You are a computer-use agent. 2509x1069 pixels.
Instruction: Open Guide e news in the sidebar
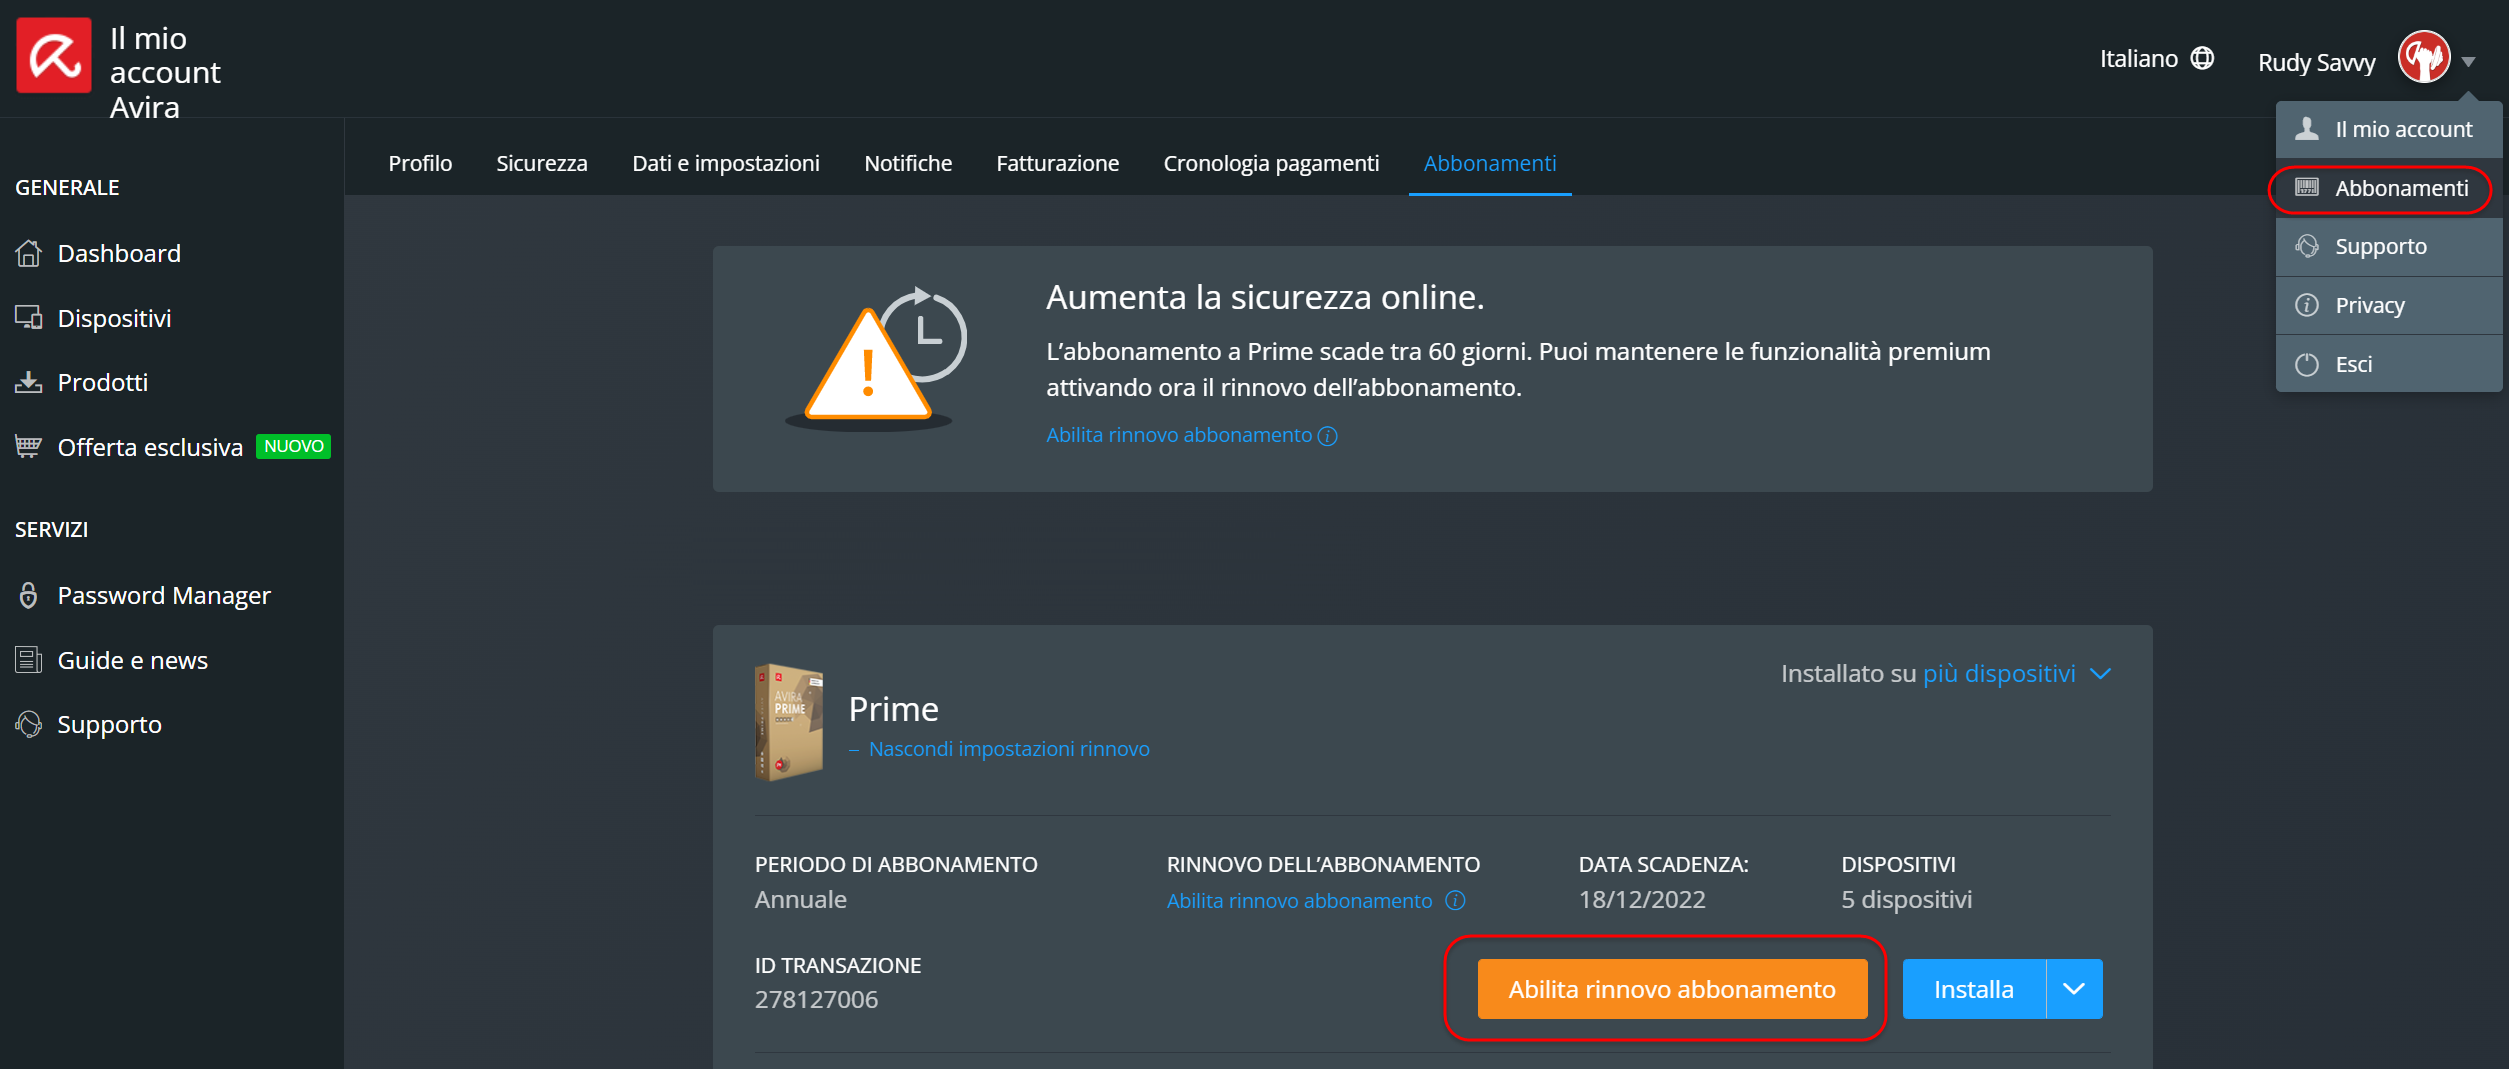pyautogui.click(x=132, y=660)
